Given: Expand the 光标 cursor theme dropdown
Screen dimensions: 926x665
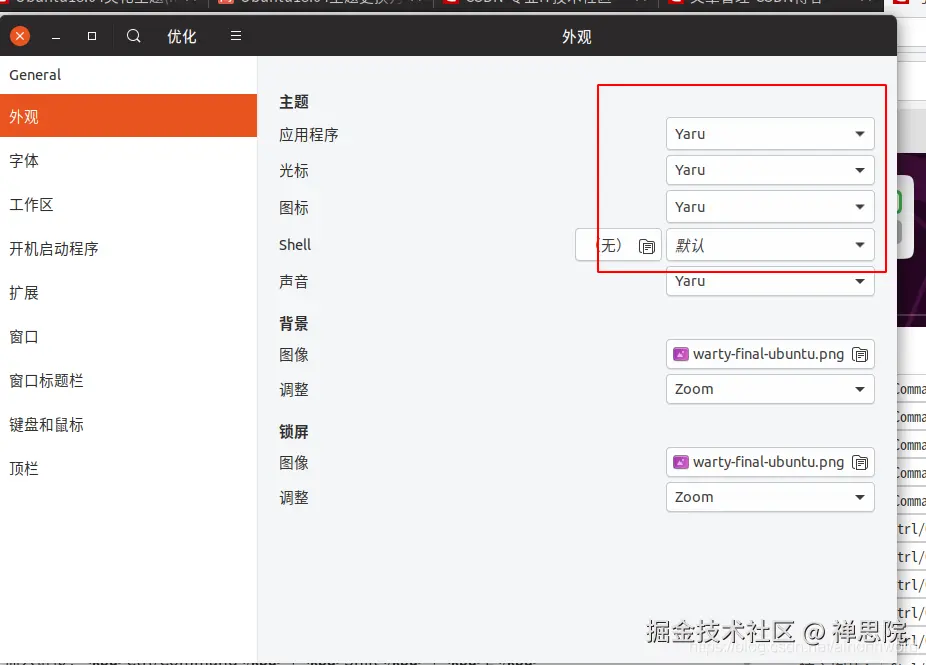Looking at the screenshot, I should tap(769, 170).
